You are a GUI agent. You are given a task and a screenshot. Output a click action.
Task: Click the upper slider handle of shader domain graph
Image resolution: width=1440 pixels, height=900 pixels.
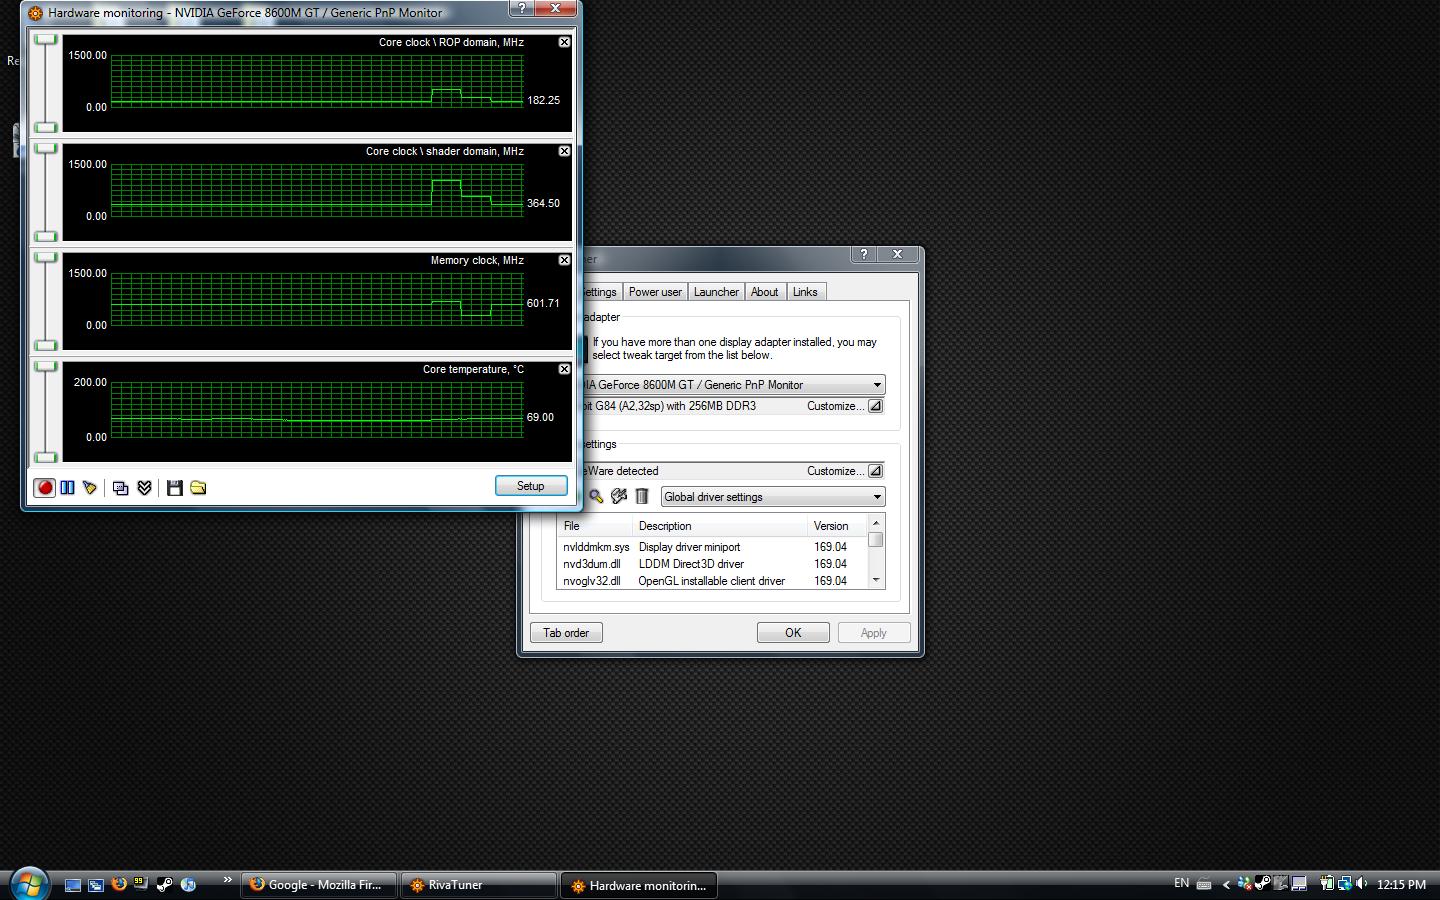[x=46, y=148]
